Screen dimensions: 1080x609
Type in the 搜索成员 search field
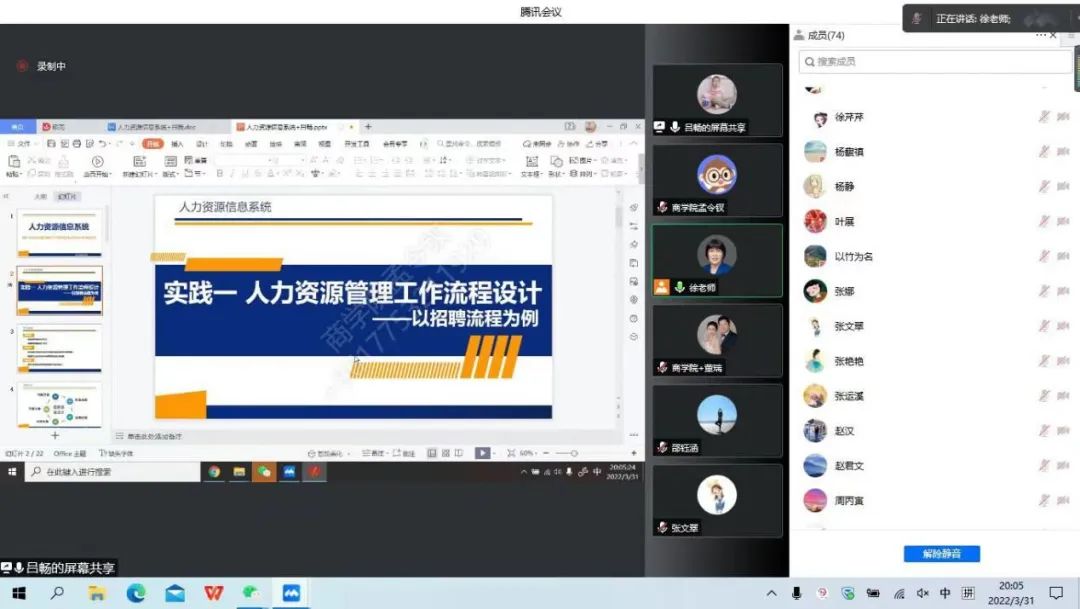(x=935, y=62)
